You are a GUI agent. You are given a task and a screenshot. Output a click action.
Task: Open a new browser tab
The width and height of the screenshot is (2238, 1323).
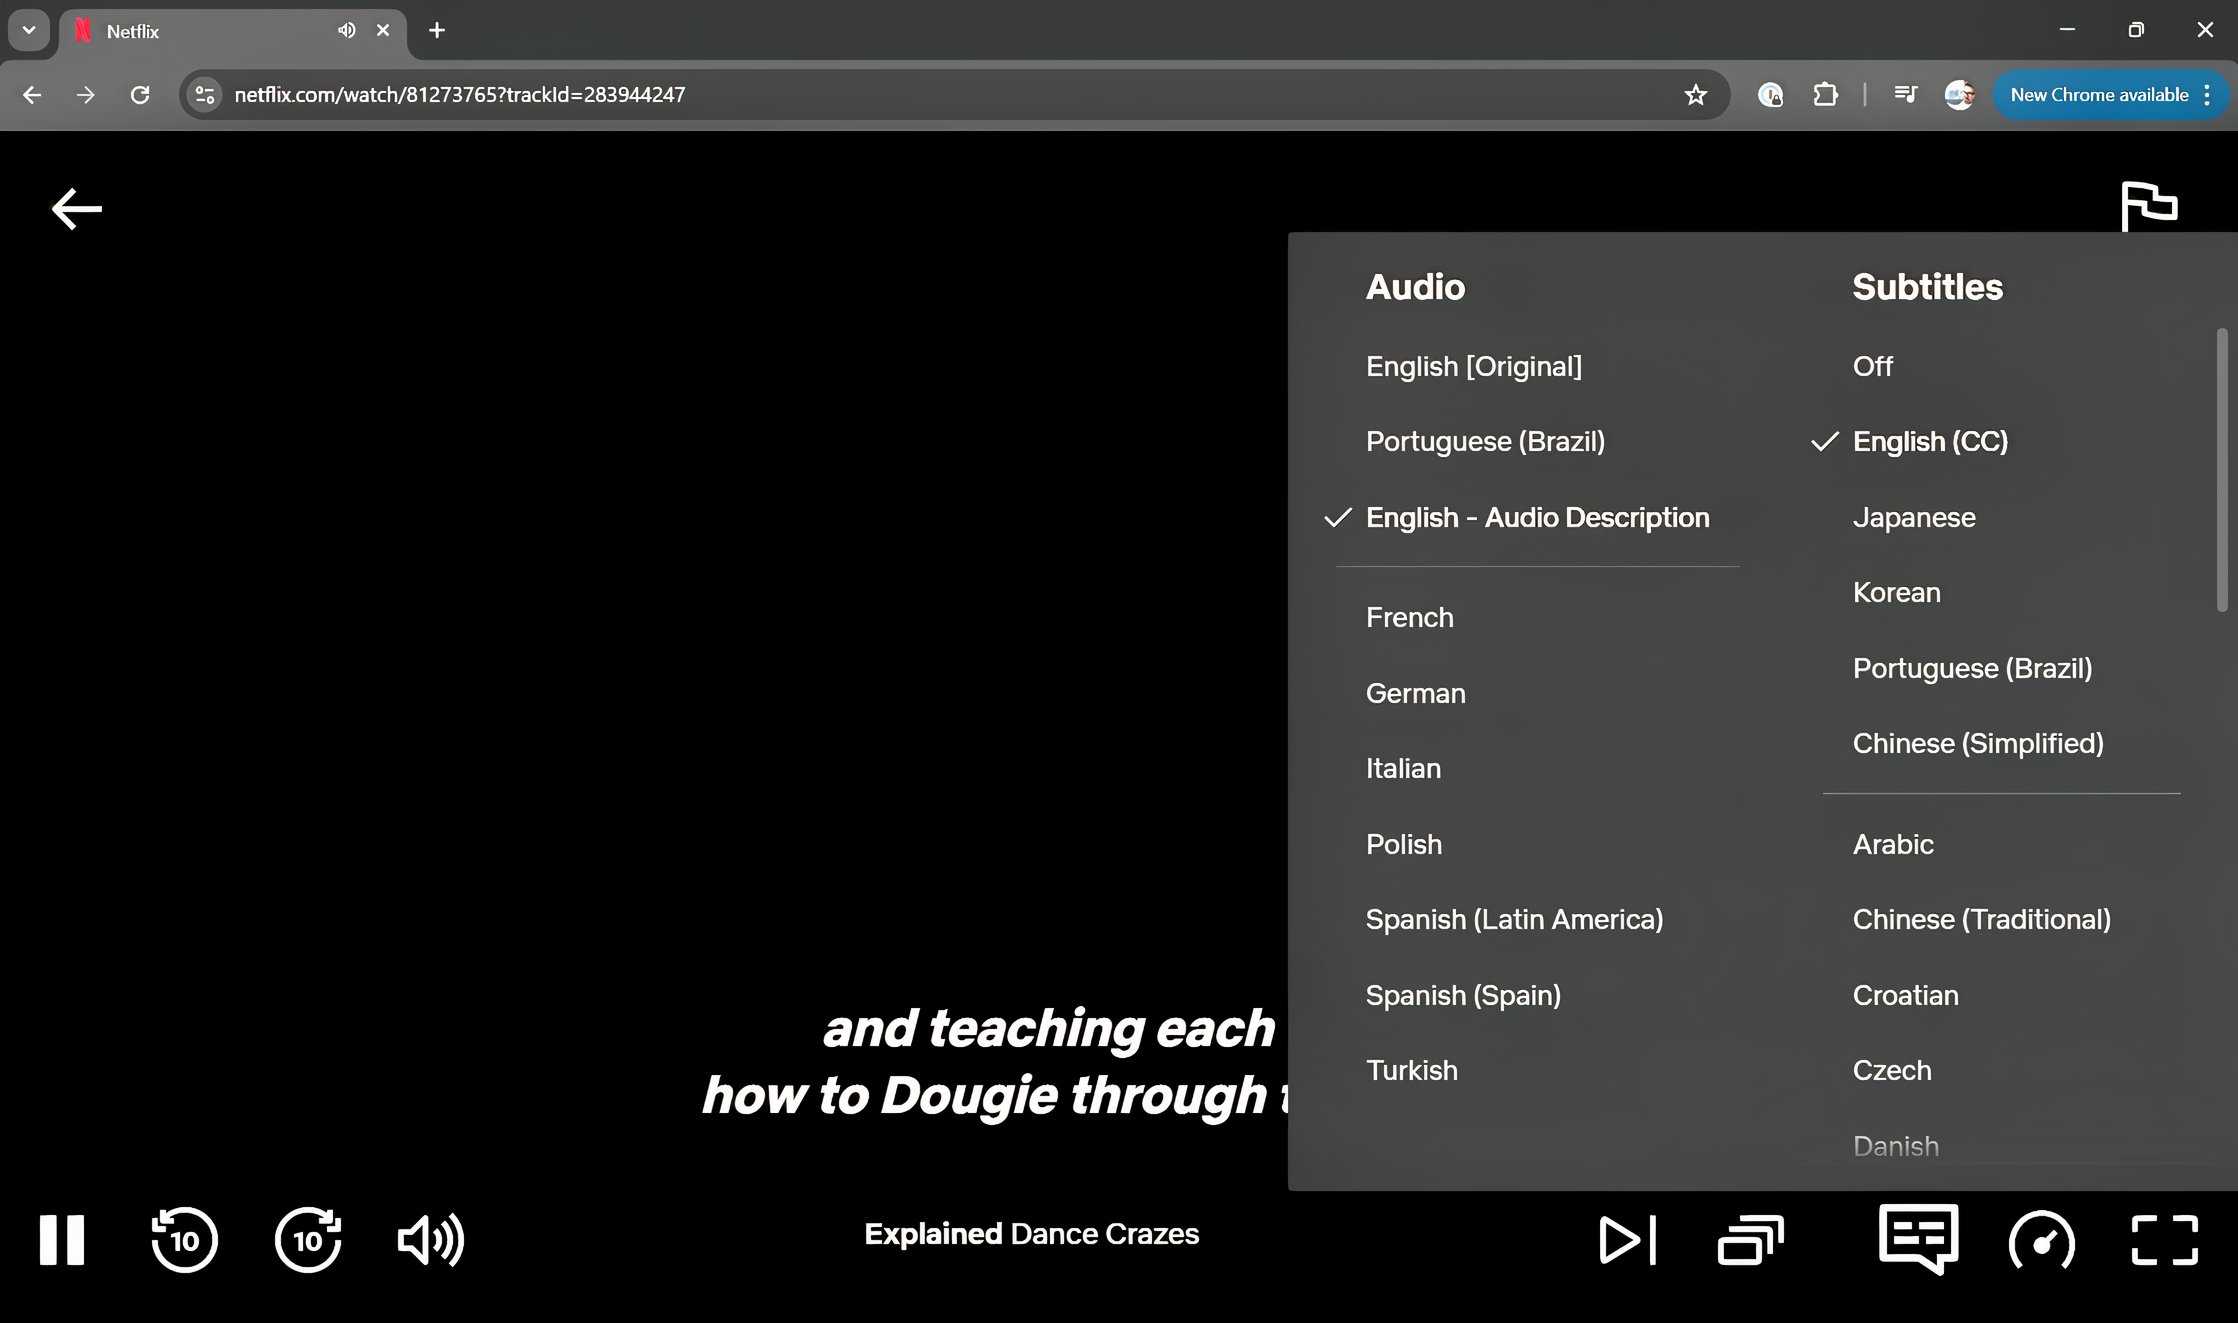click(437, 30)
